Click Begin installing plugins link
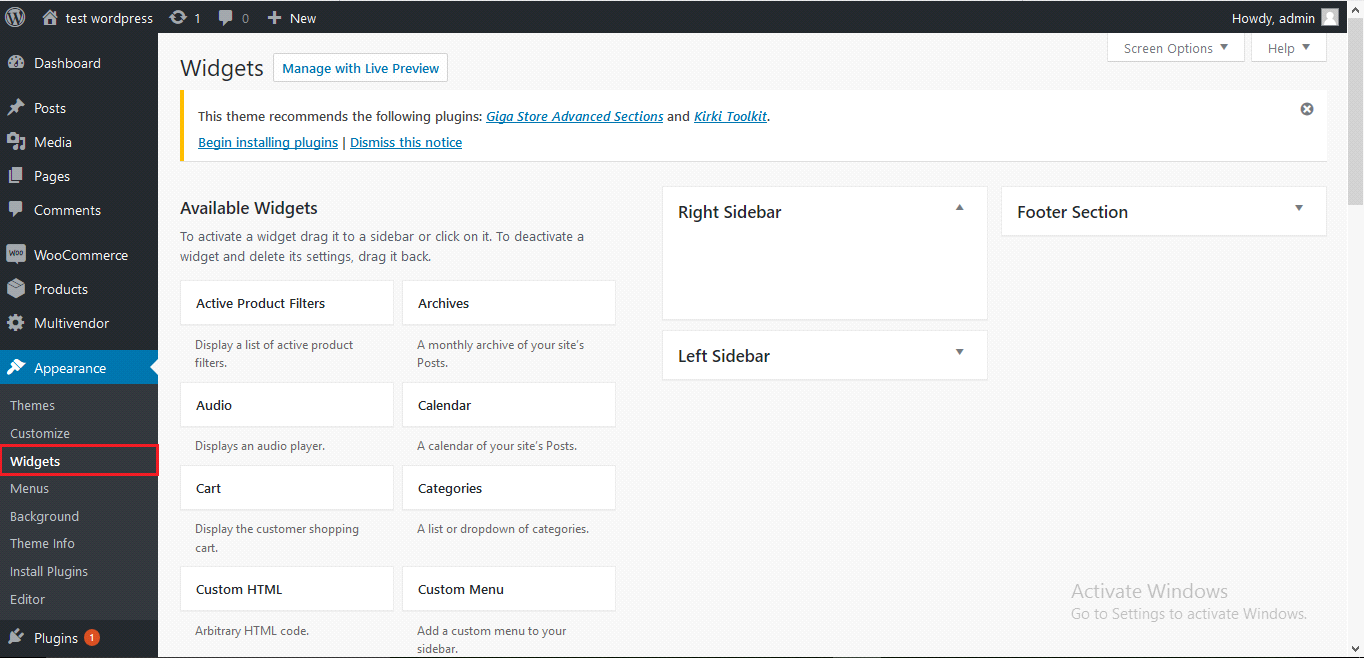The height and width of the screenshot is (658, 1364). click(x=268, y=142)
